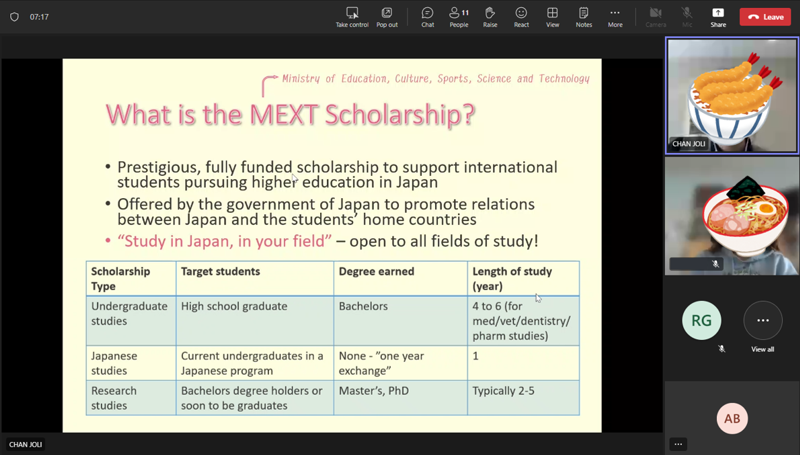This screenshot has height=455, width=800.
Task: Show the People participants list
Action: pyautogui.click(x=459, y=17)
